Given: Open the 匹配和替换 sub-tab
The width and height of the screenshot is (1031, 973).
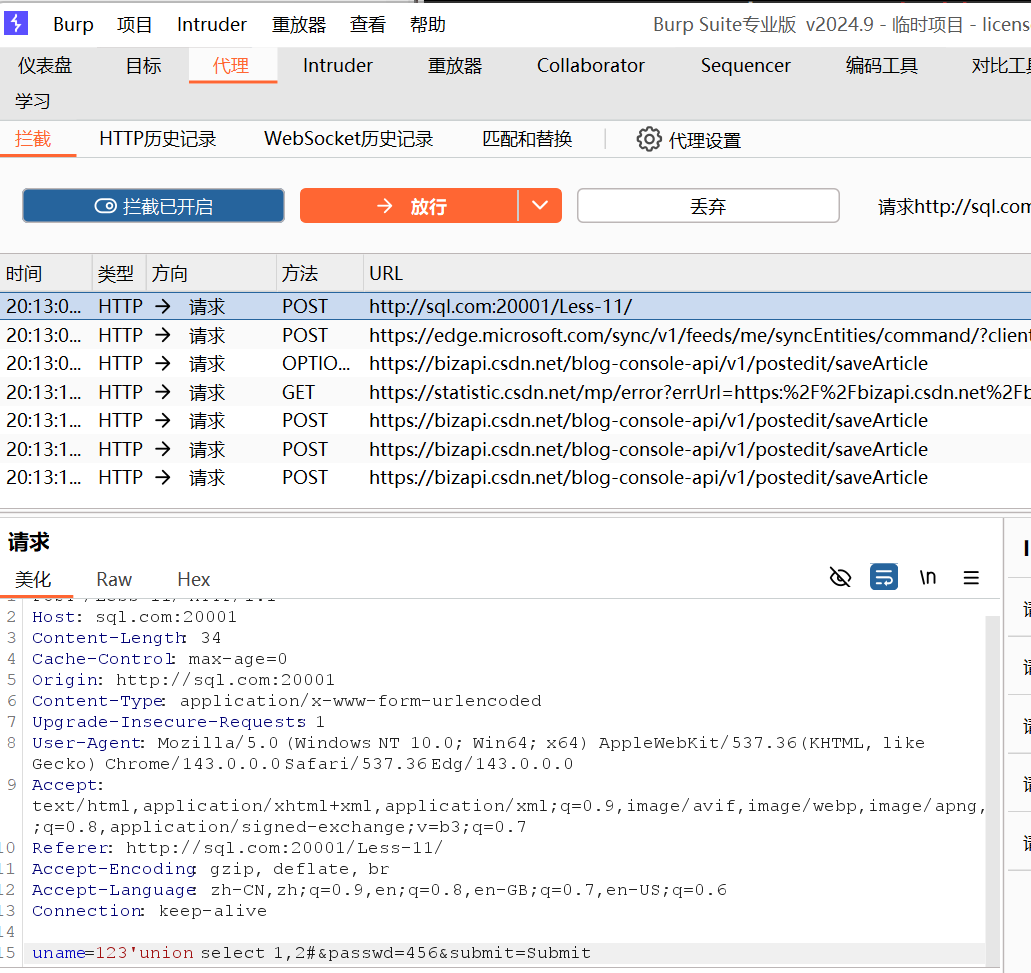Looking at the screenshot, I should pyautogui.click(x=527, y=139).
